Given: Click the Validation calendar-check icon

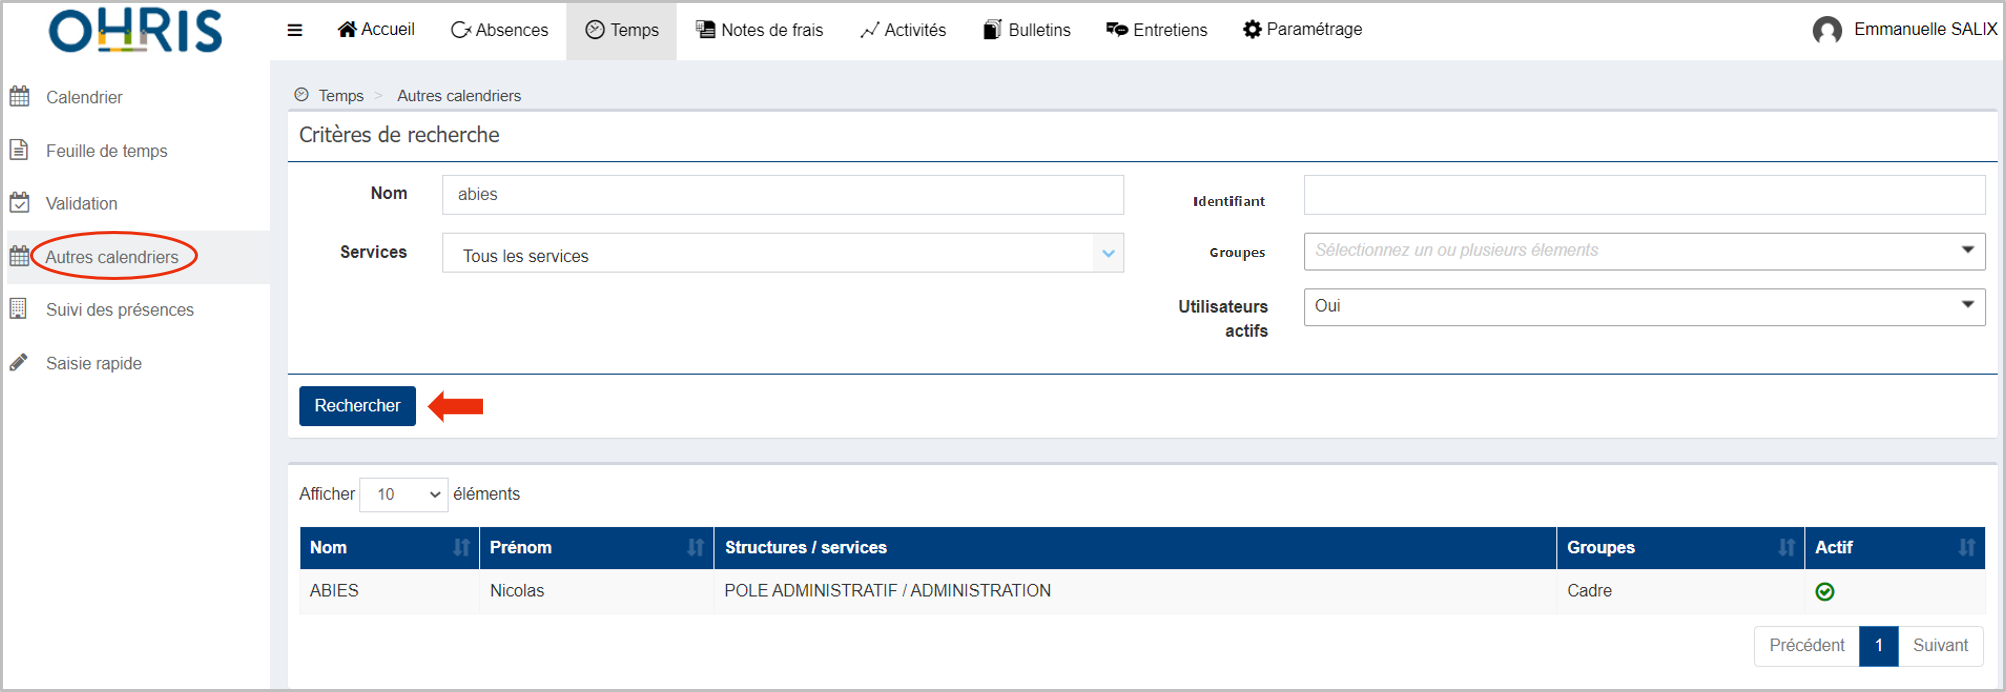Looking at the screenshot, I should tap(19, 202).
